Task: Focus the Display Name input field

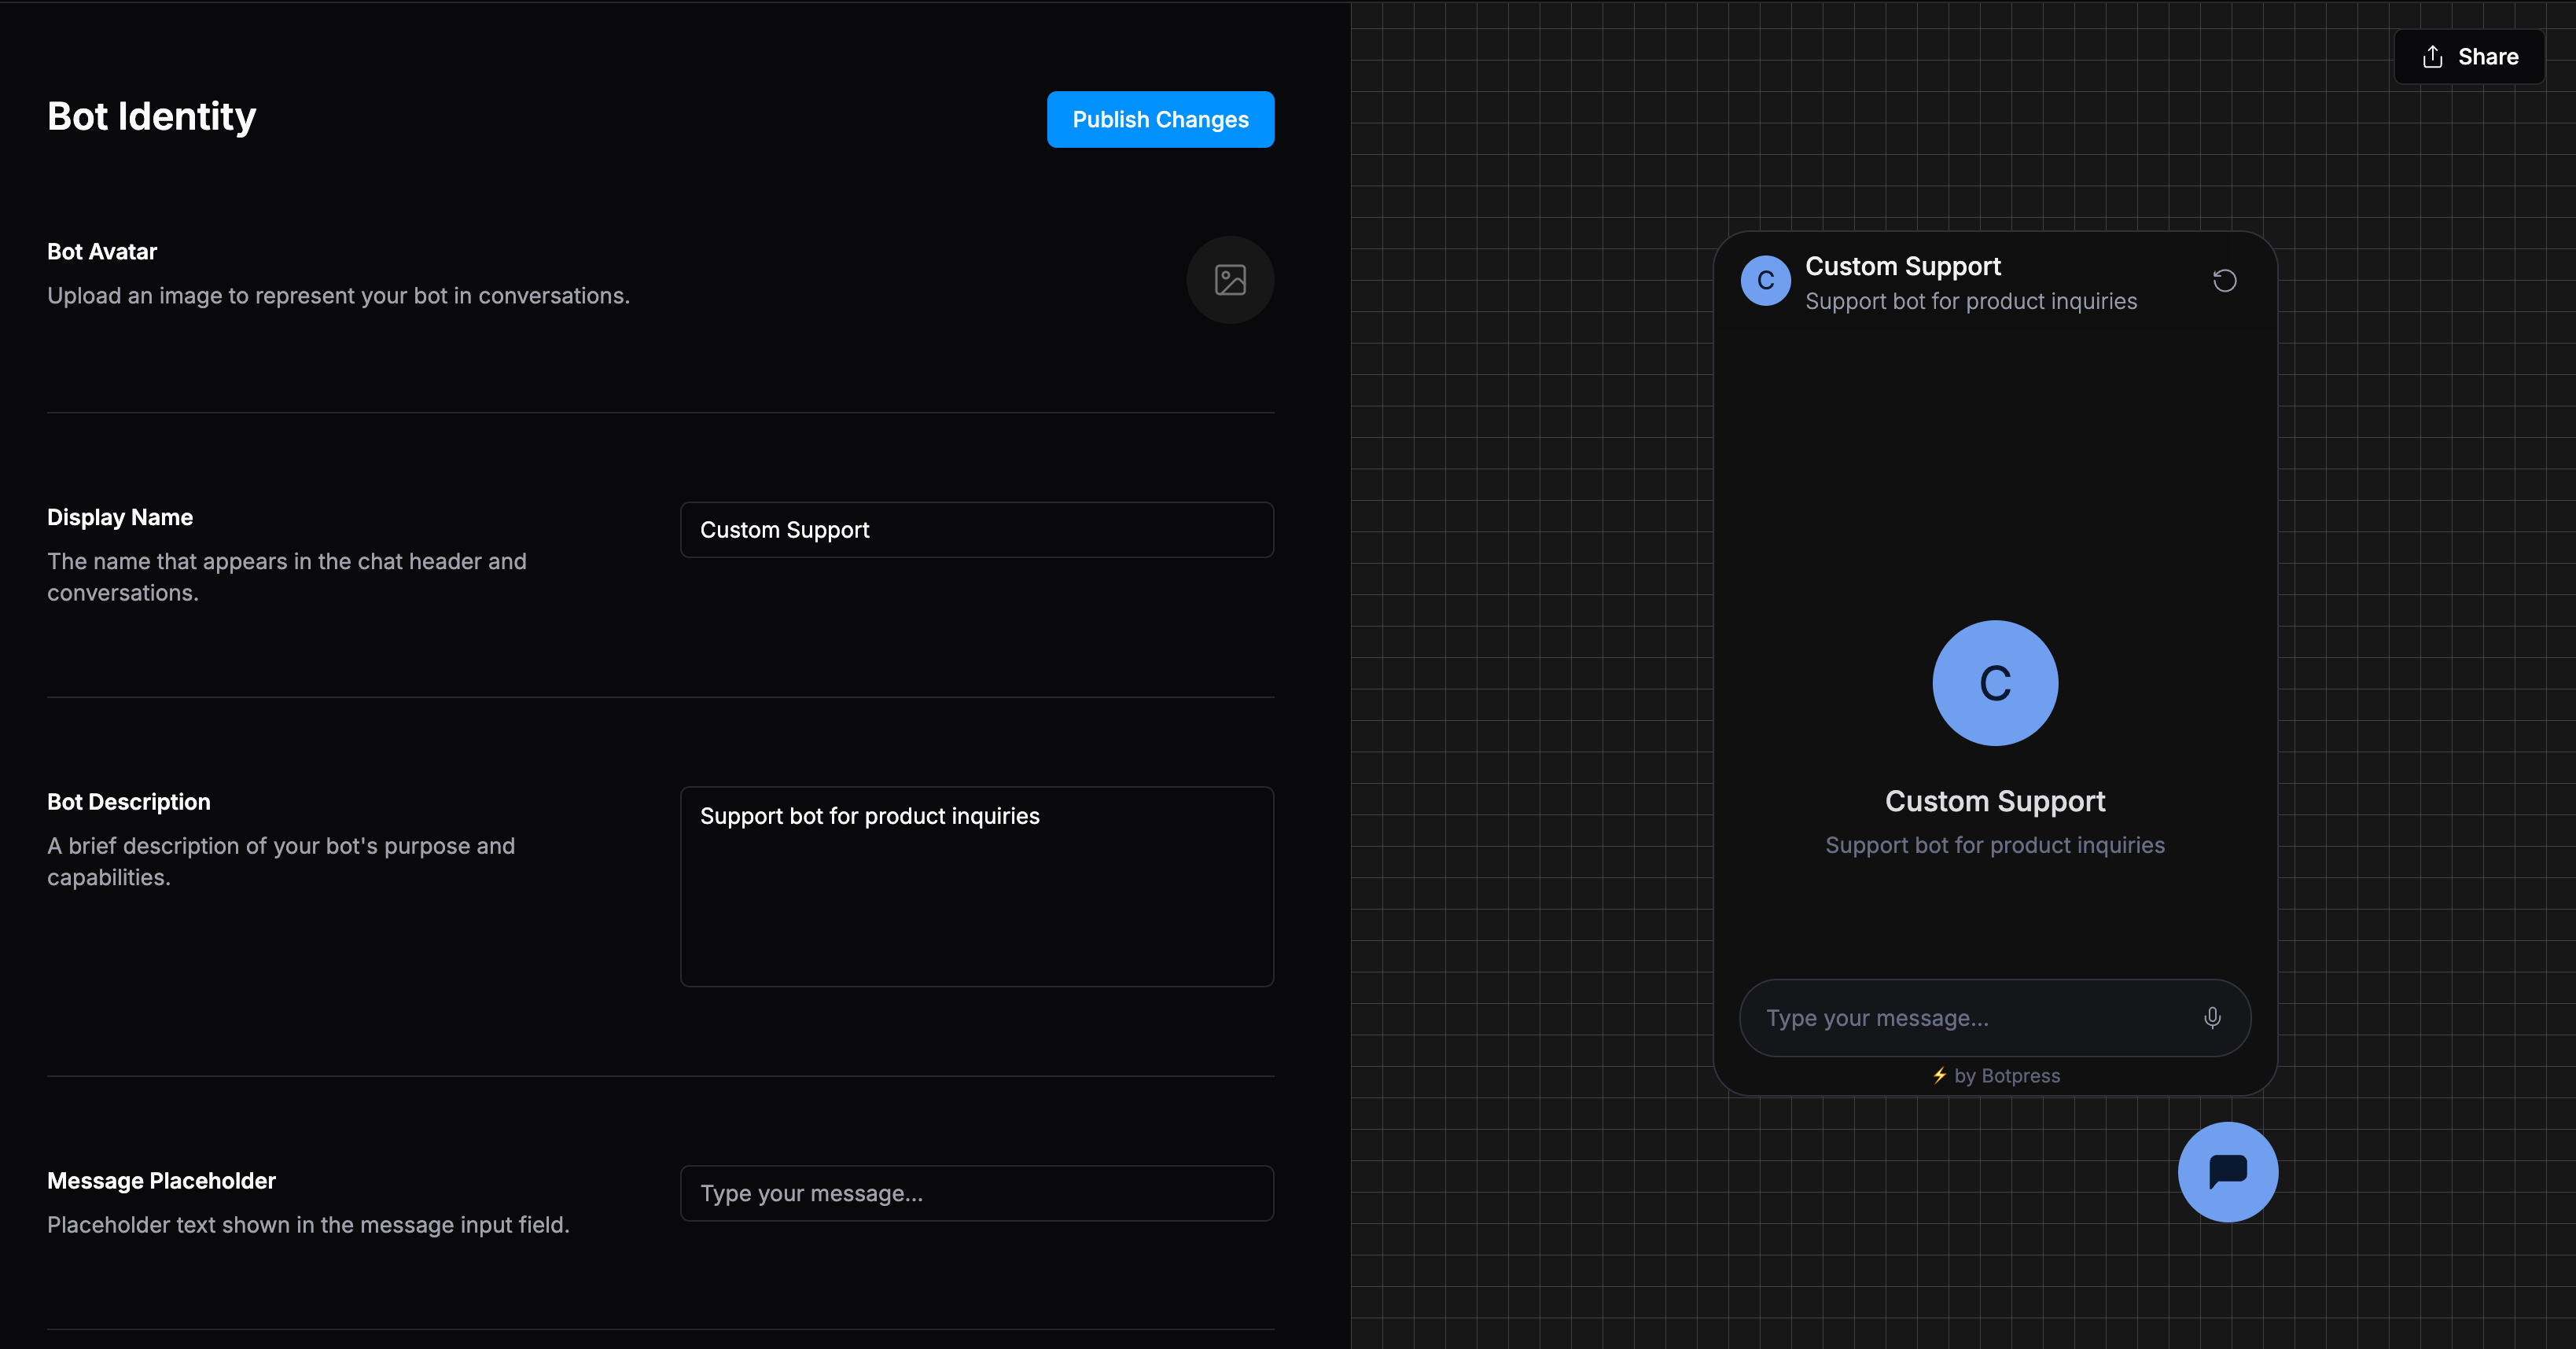Action: pos(977,530)
